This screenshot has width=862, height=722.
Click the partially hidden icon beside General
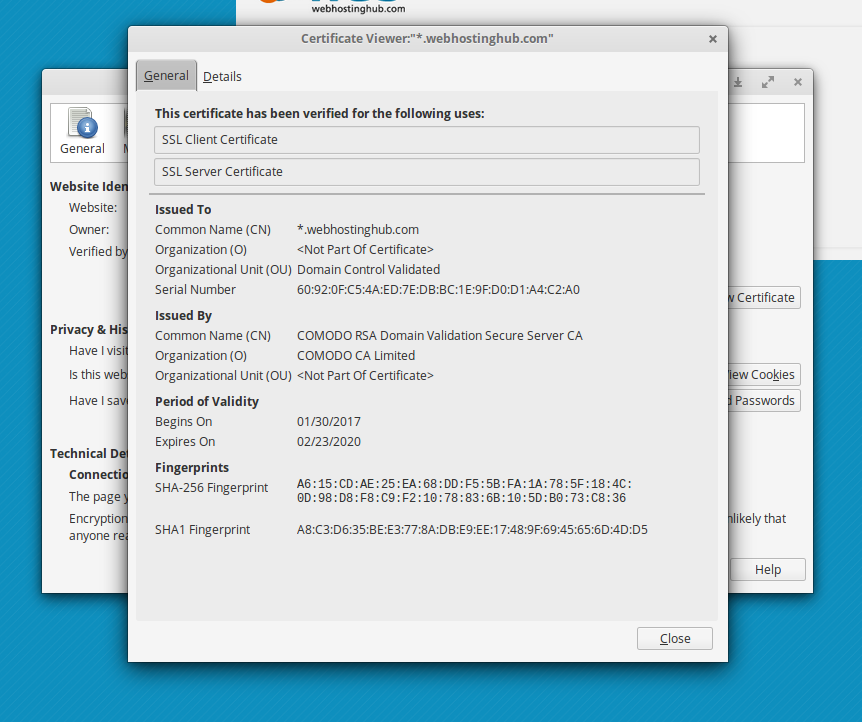pyautogui.click(x=126, y=125)
